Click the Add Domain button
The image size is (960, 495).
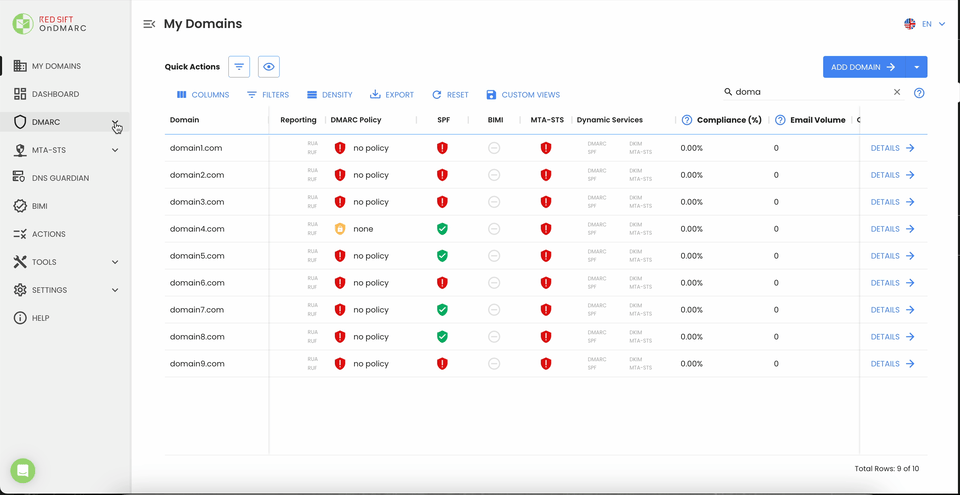863,67
